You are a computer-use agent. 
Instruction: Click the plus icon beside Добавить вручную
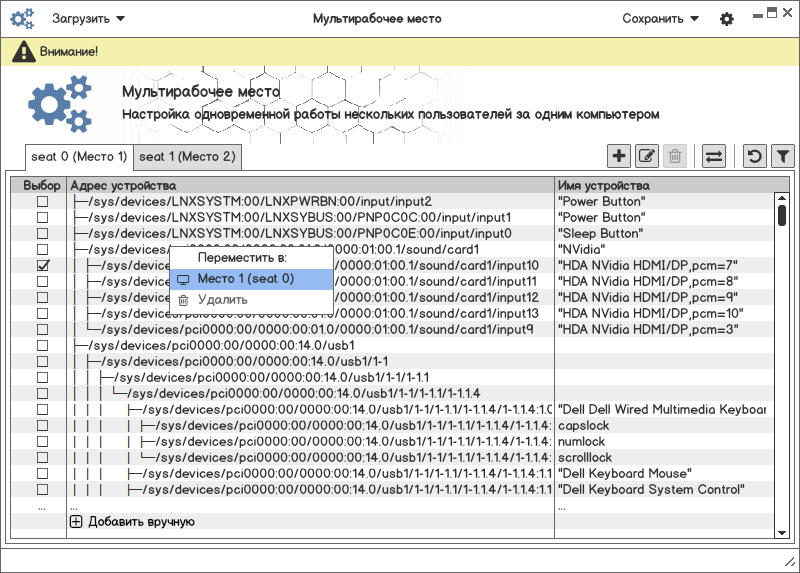[76, 521]
